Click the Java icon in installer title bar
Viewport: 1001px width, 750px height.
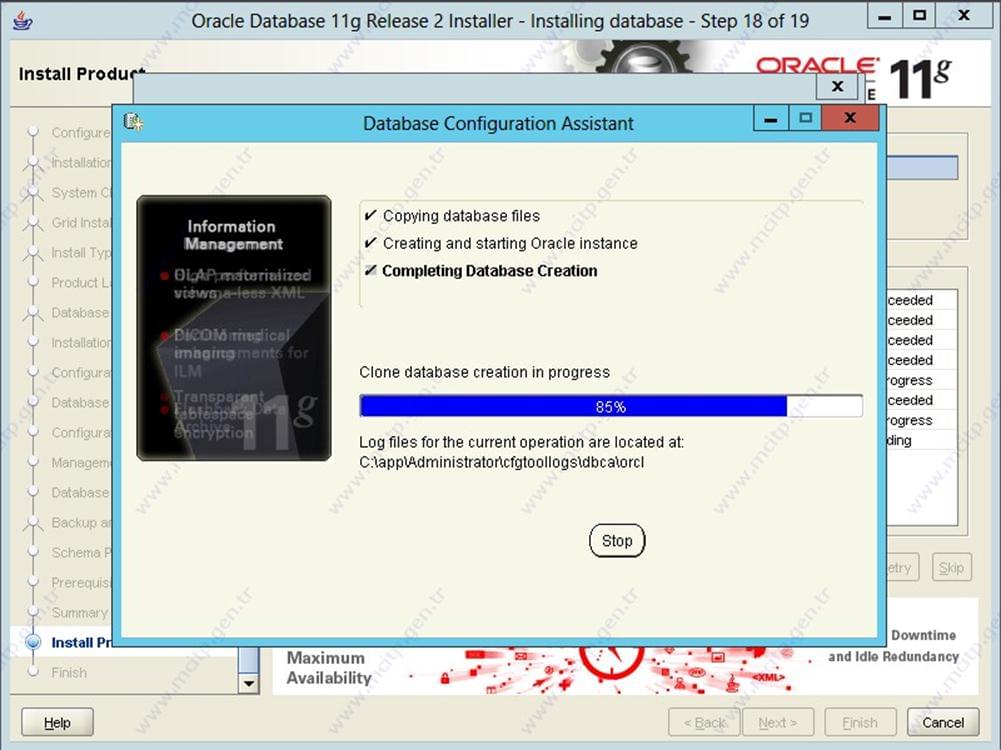tap(23, 20)
